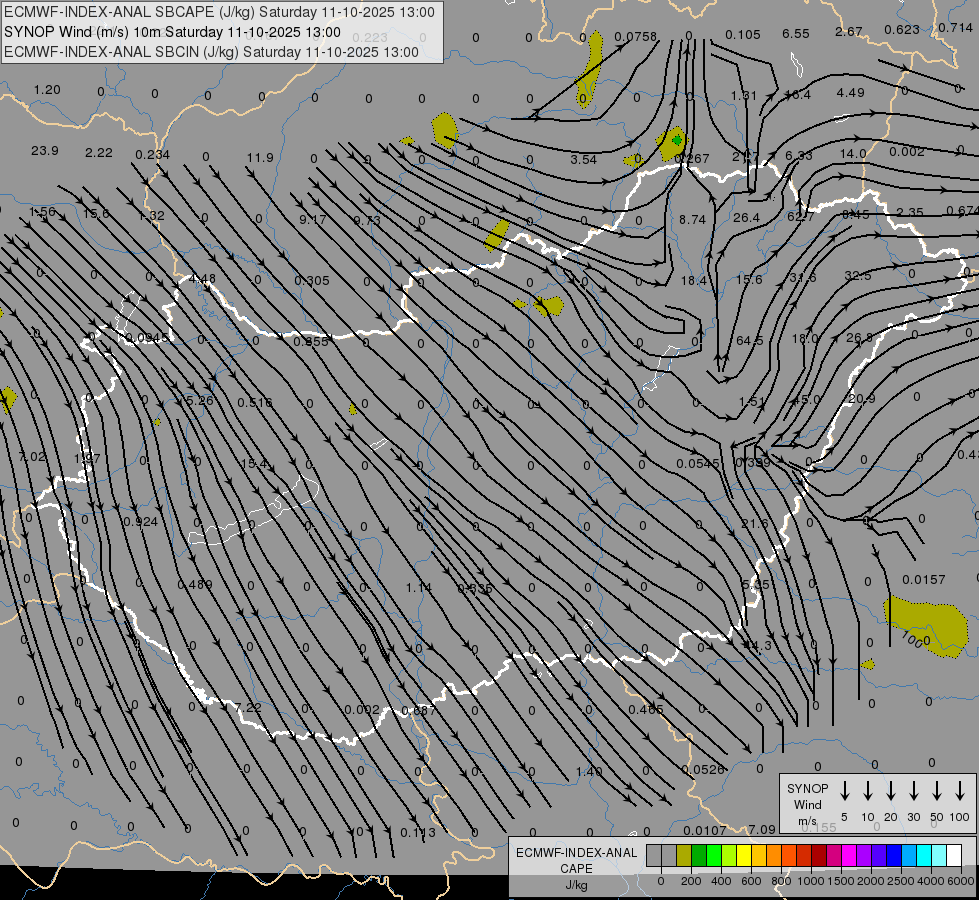Screen dimensions: 979x900
Task: Pick the lime yellow-green legend swatch
Action: 729,855
